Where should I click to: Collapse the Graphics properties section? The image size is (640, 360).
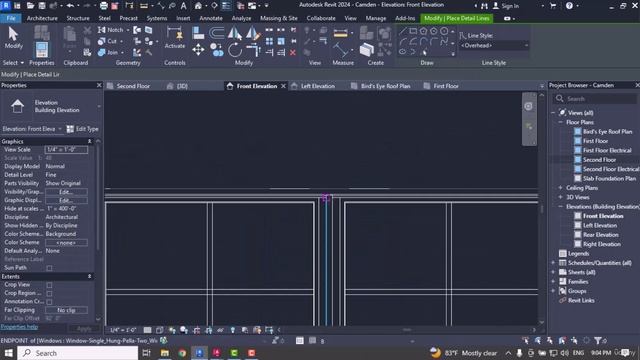(x=89, y=141)
